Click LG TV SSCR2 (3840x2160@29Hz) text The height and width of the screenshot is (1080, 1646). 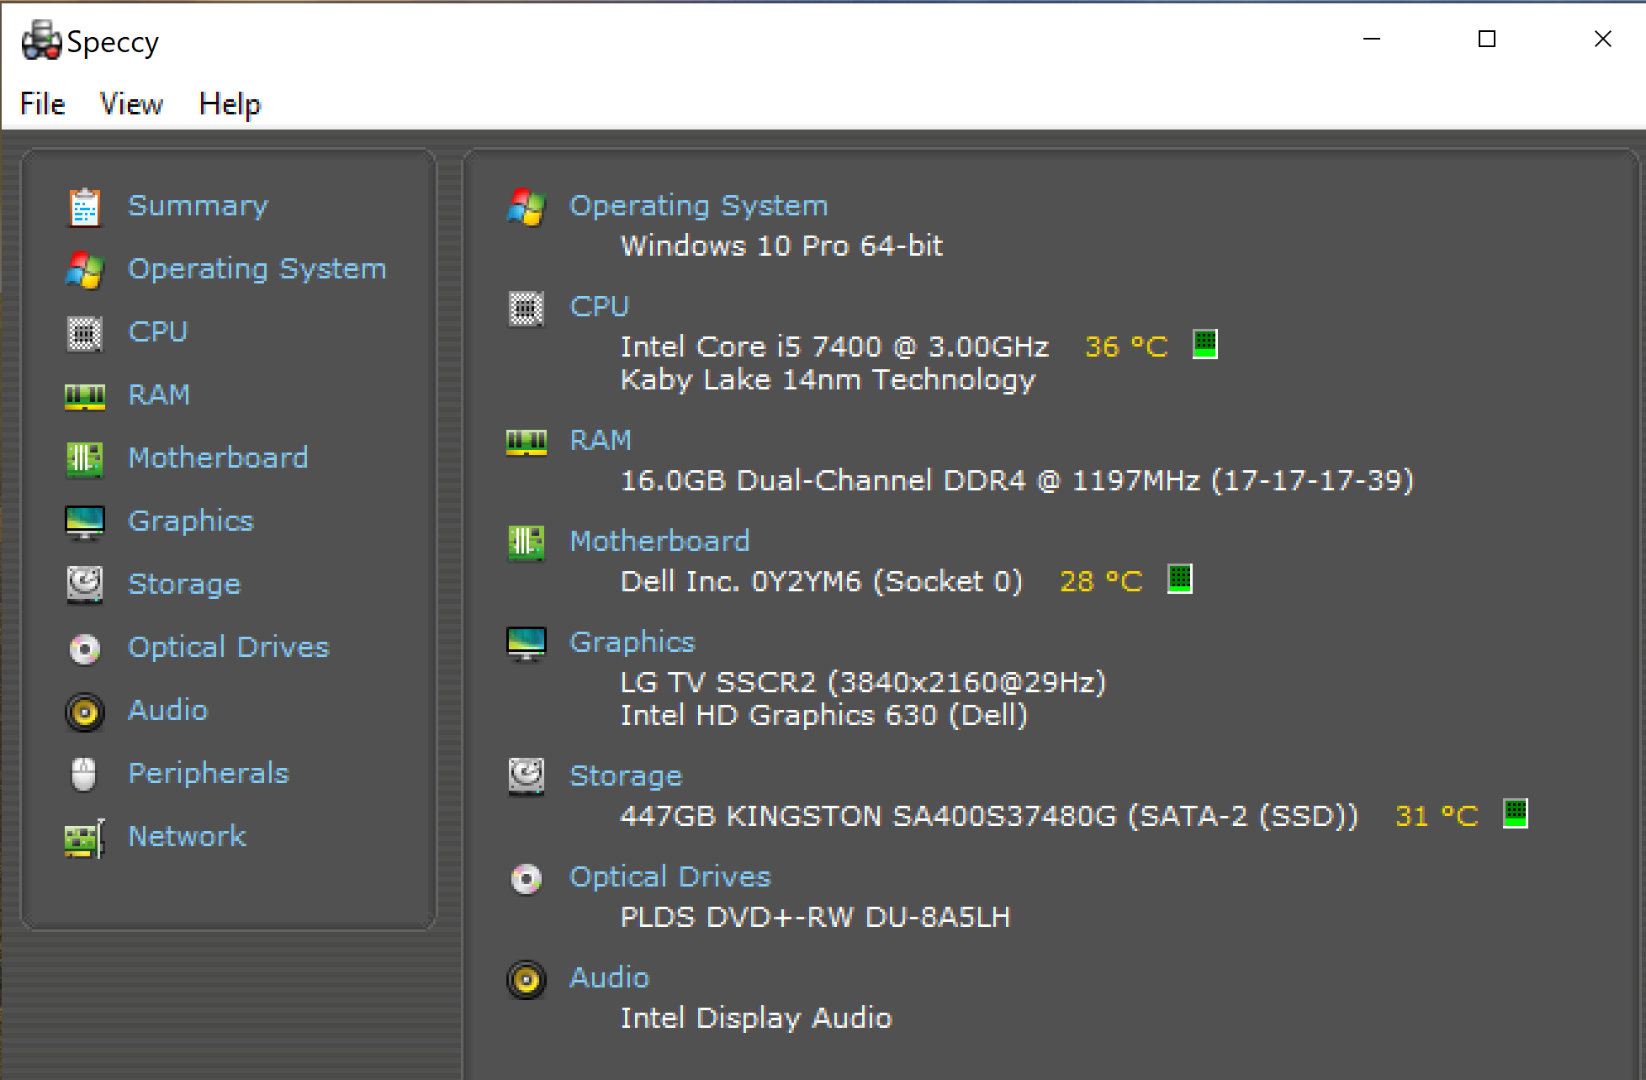(863, 683)
